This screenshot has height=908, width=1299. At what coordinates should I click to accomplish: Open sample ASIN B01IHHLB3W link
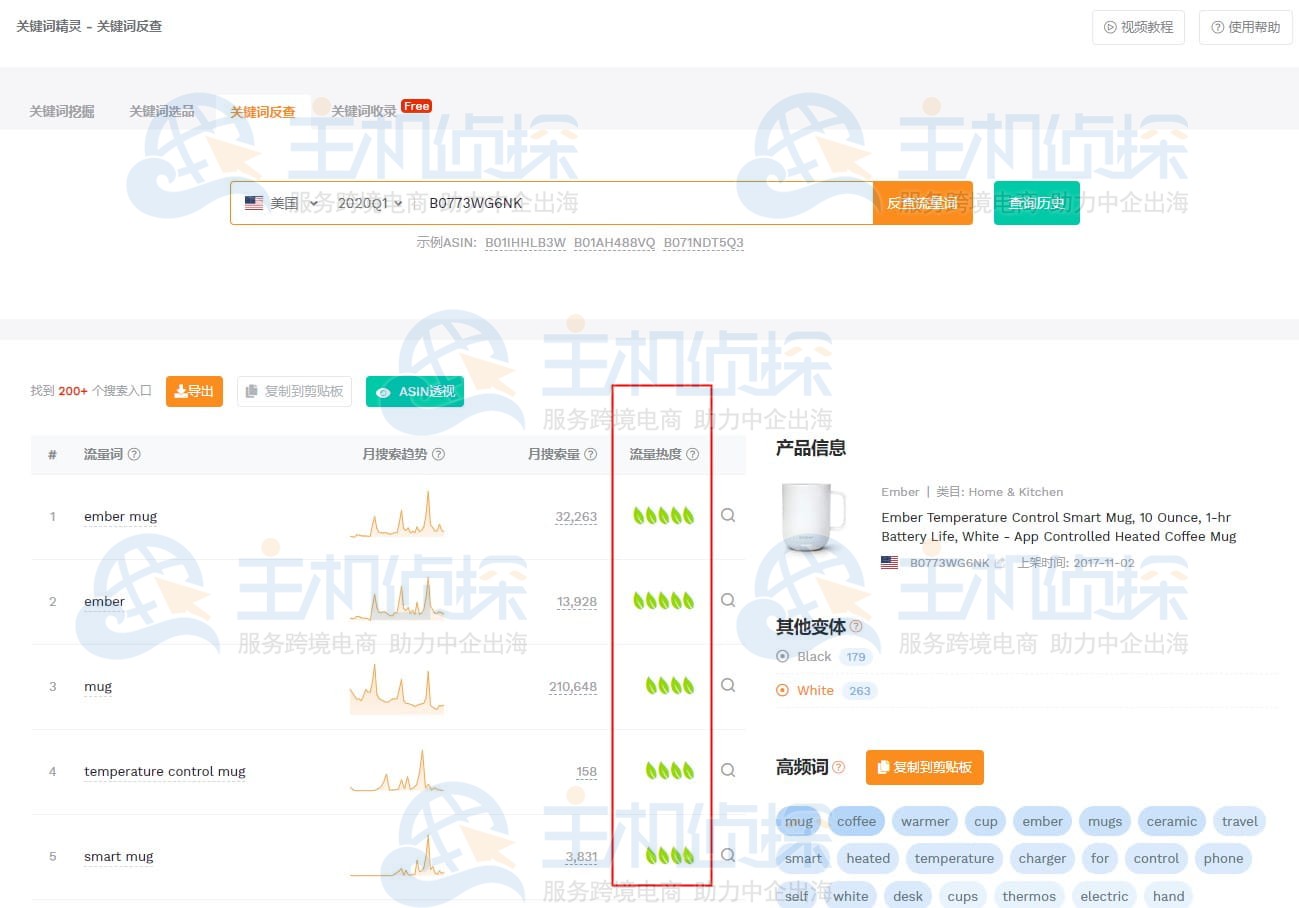[x=525, y=242]
